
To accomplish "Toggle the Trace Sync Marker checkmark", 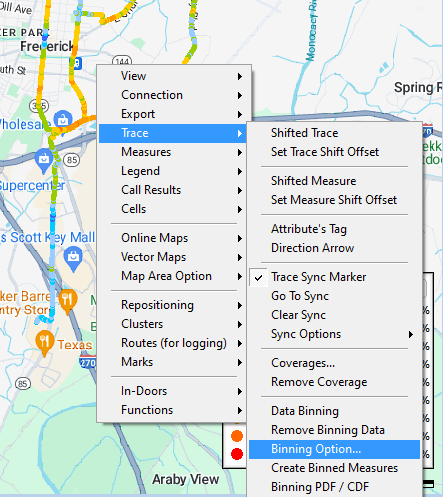I will click(x=259, y=277).
